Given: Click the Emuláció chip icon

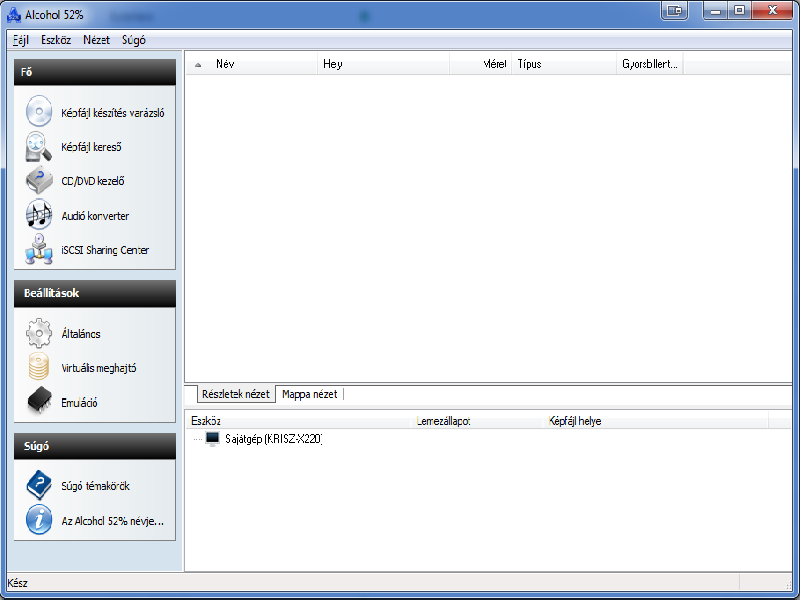Looking at the screenshot, I should click(x=39, y=402).
